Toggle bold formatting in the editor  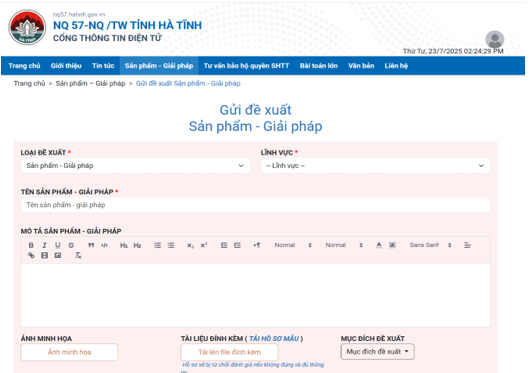pos(31,245)
